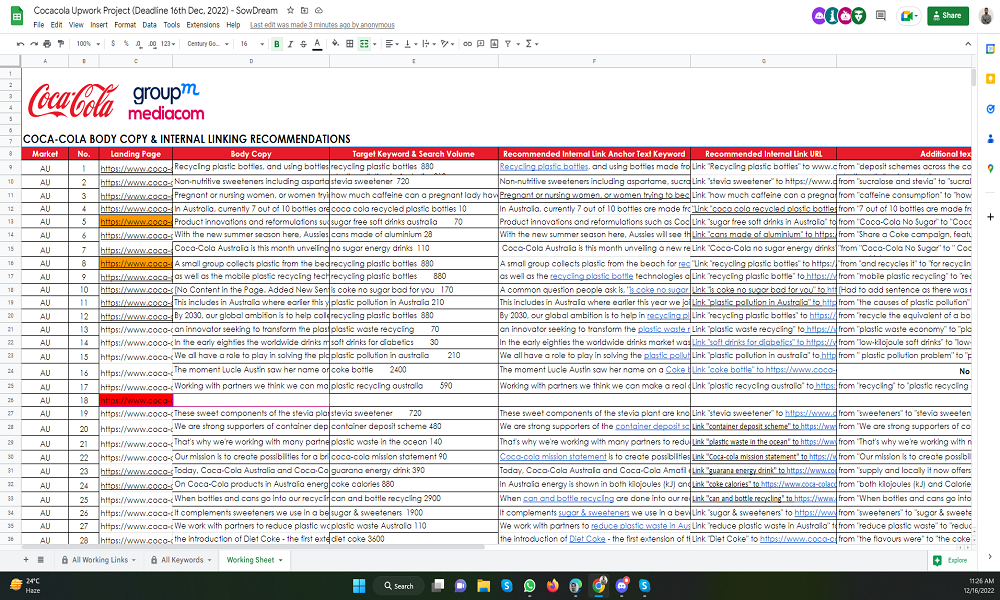
Task: Click the Insert comment icon
Action: [x=481, y=44]
